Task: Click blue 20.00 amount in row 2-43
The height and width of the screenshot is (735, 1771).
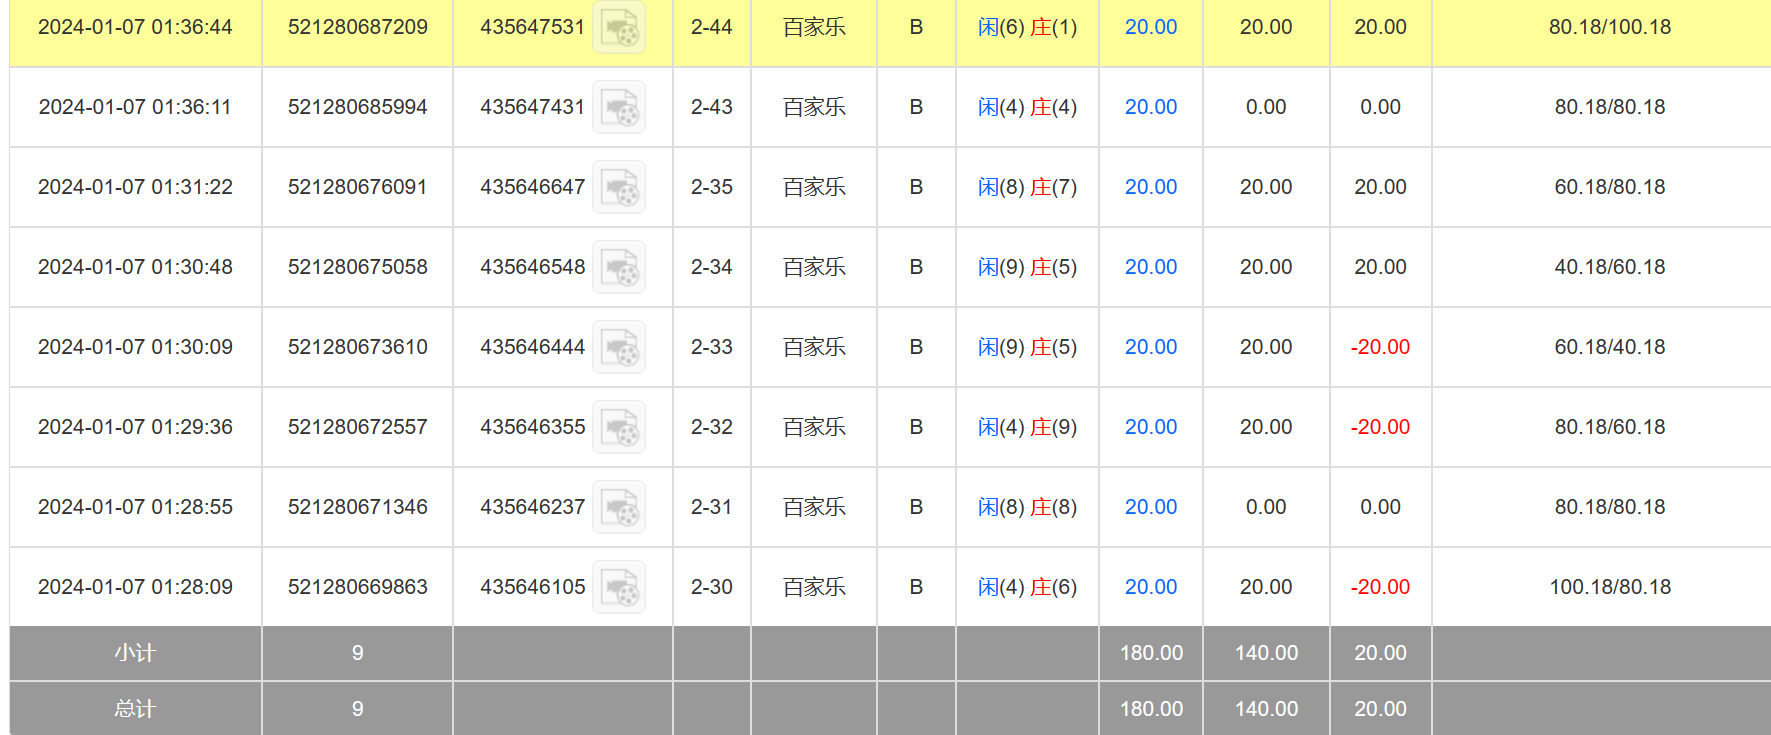Action: click(1150, 107)
